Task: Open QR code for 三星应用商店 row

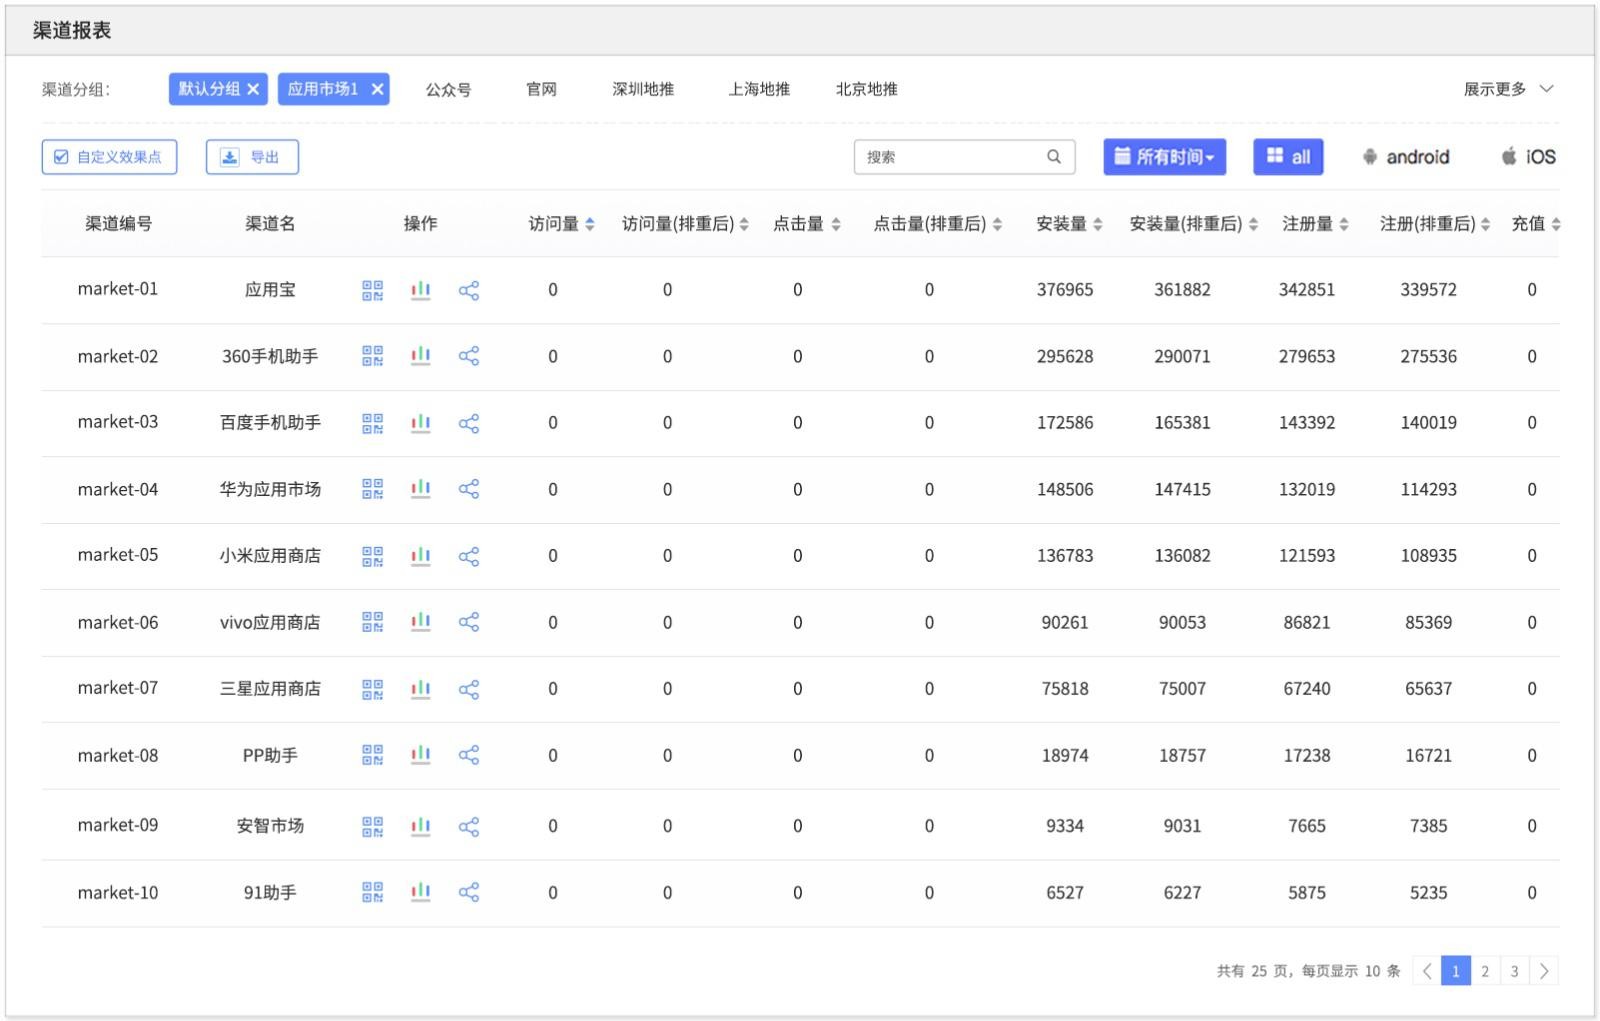Action: pos(372,689)
